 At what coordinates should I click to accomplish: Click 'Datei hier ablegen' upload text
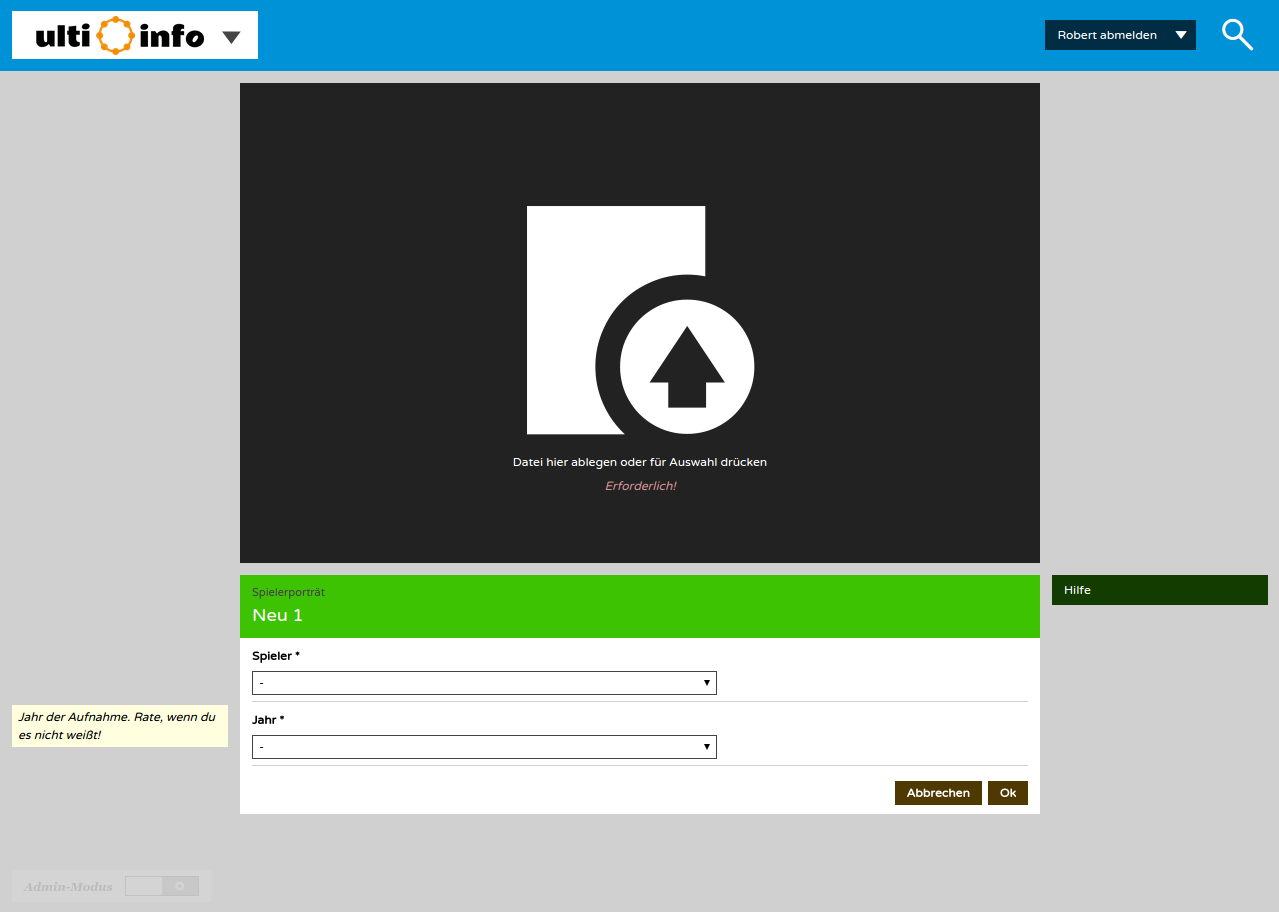[x=639, y=462]
